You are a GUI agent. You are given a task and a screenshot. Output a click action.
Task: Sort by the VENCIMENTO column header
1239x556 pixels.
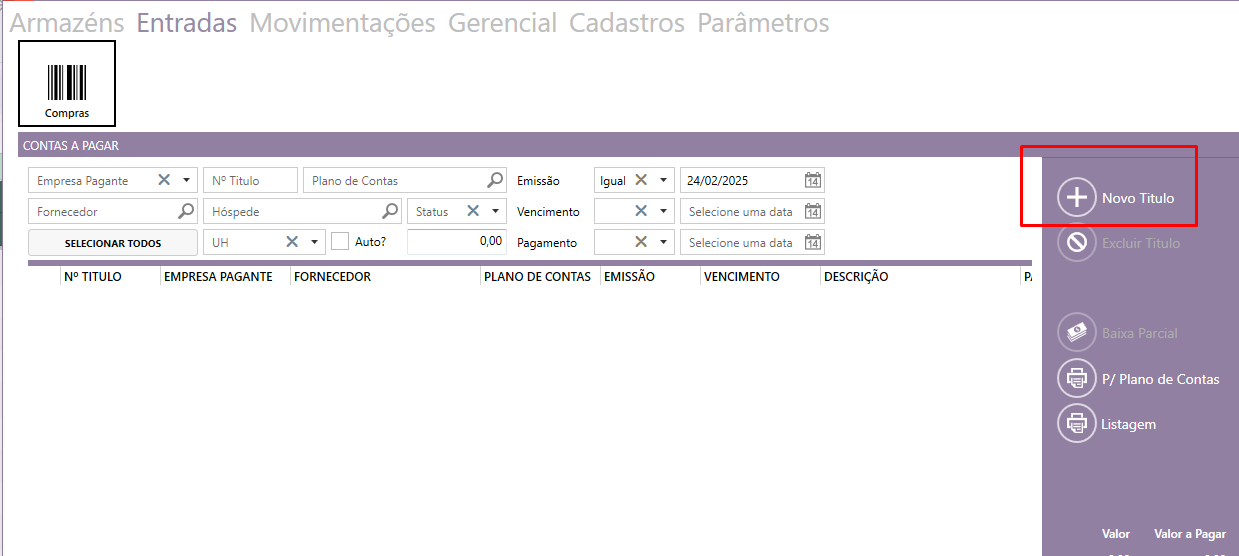click(741, 277)
